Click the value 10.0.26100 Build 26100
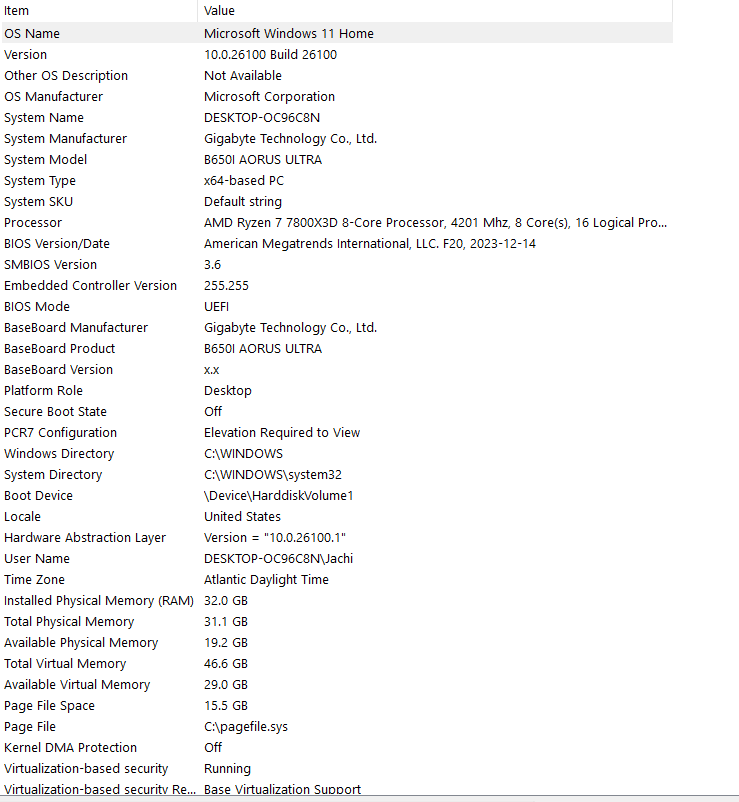The image size is (739, 802). [270, 55]
